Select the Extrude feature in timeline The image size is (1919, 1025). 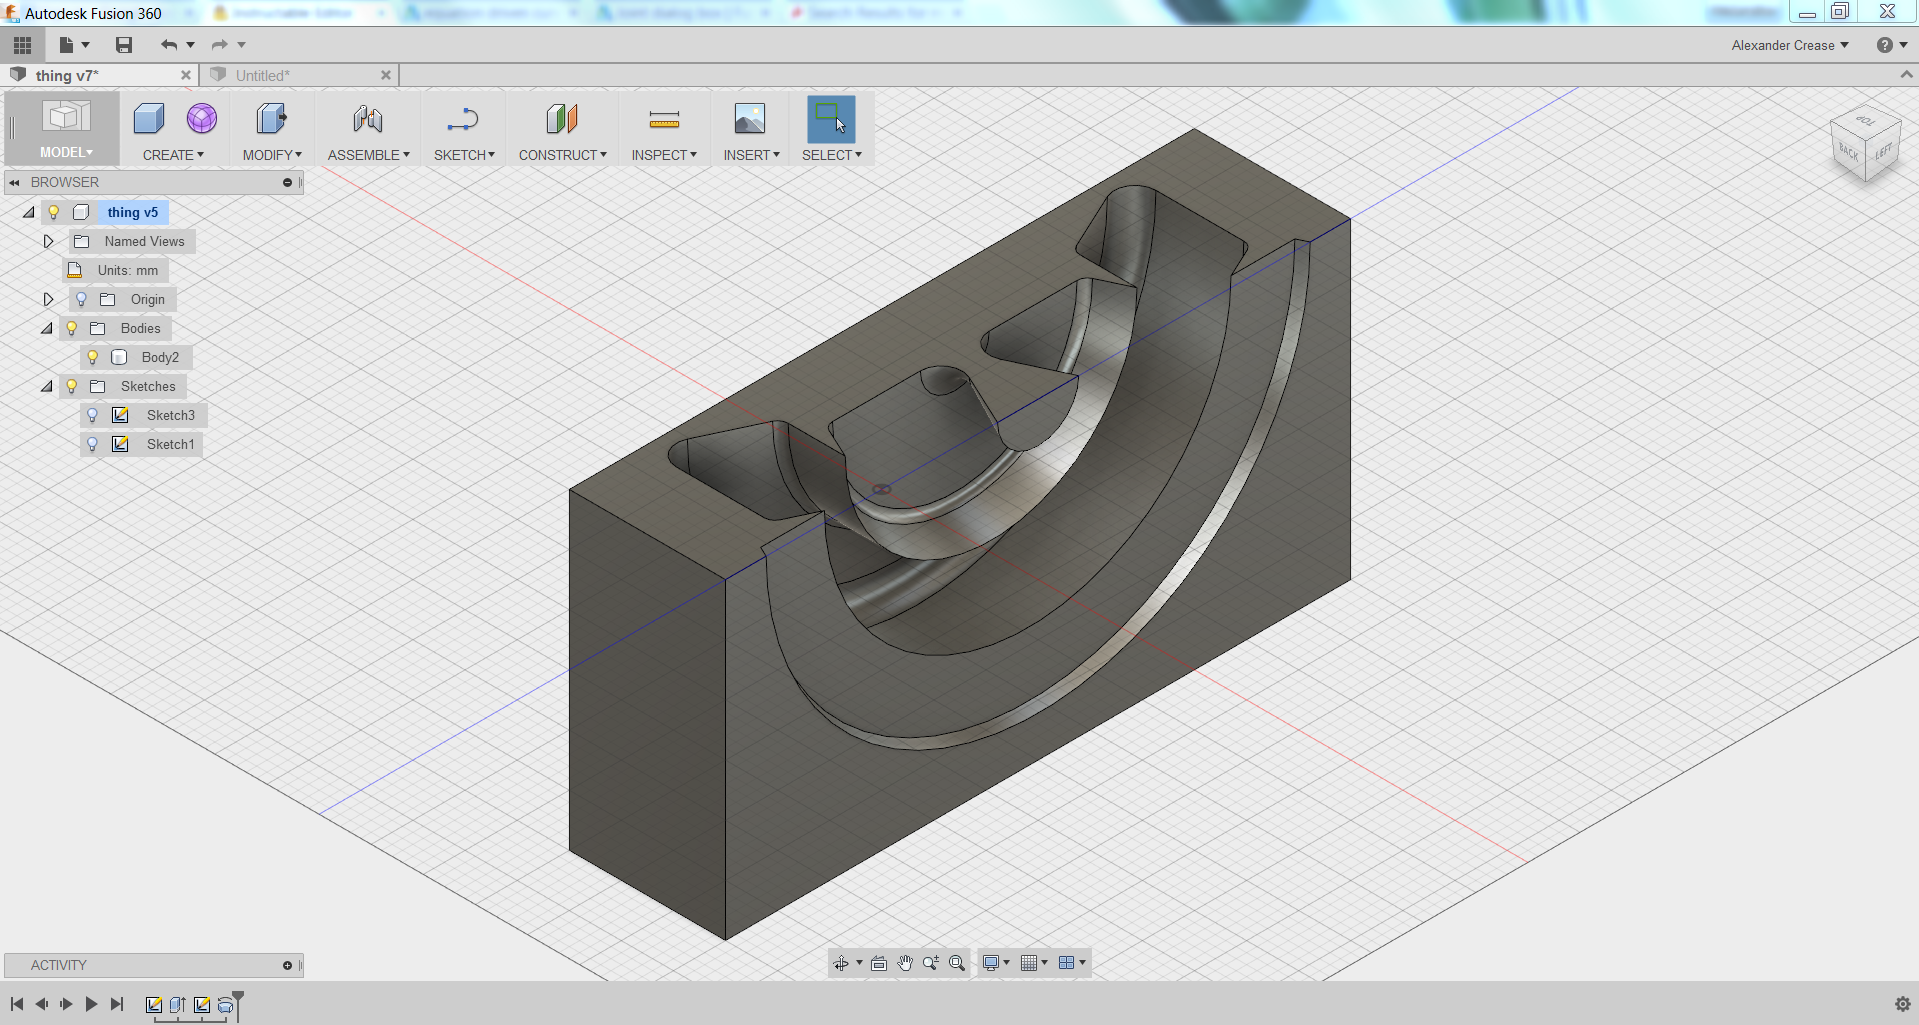coord(178,1005)
